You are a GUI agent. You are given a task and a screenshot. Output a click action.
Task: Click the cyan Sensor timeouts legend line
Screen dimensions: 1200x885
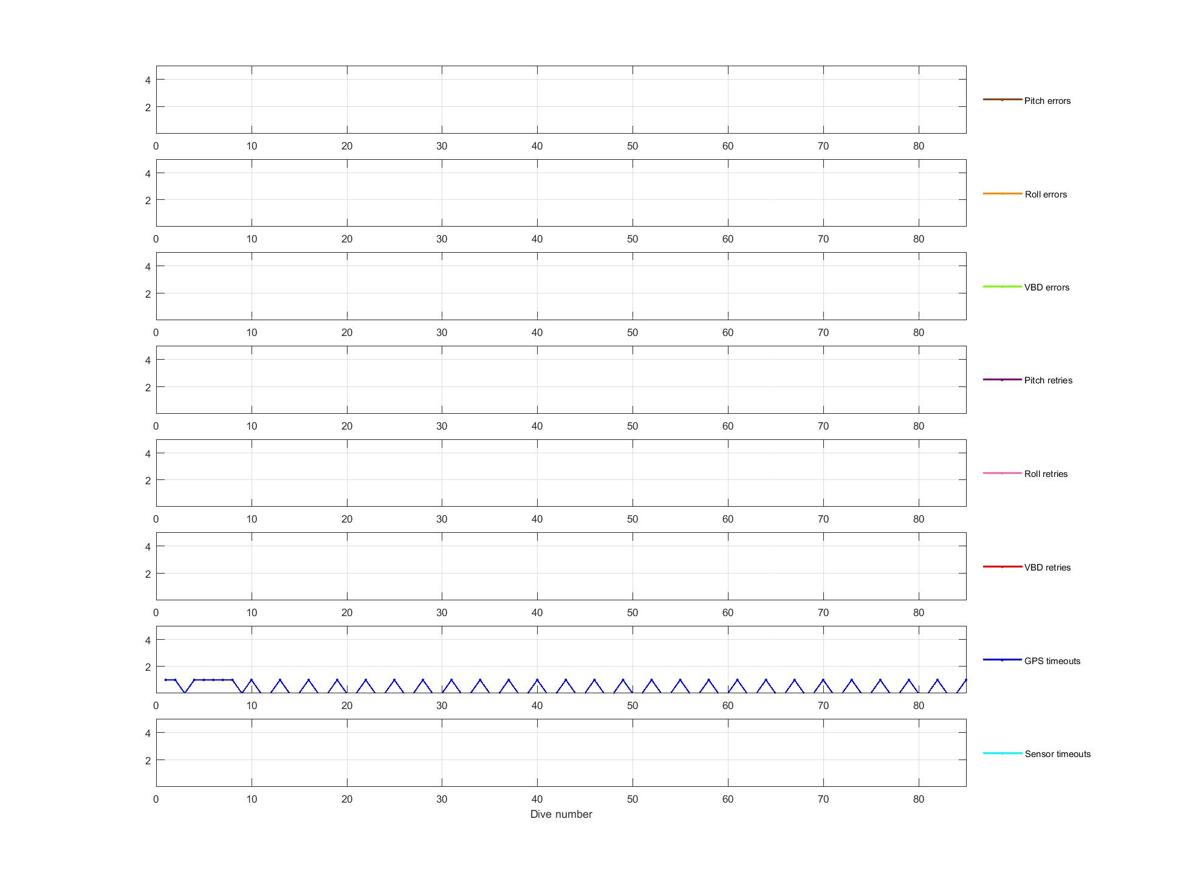tap(1002, 753)
